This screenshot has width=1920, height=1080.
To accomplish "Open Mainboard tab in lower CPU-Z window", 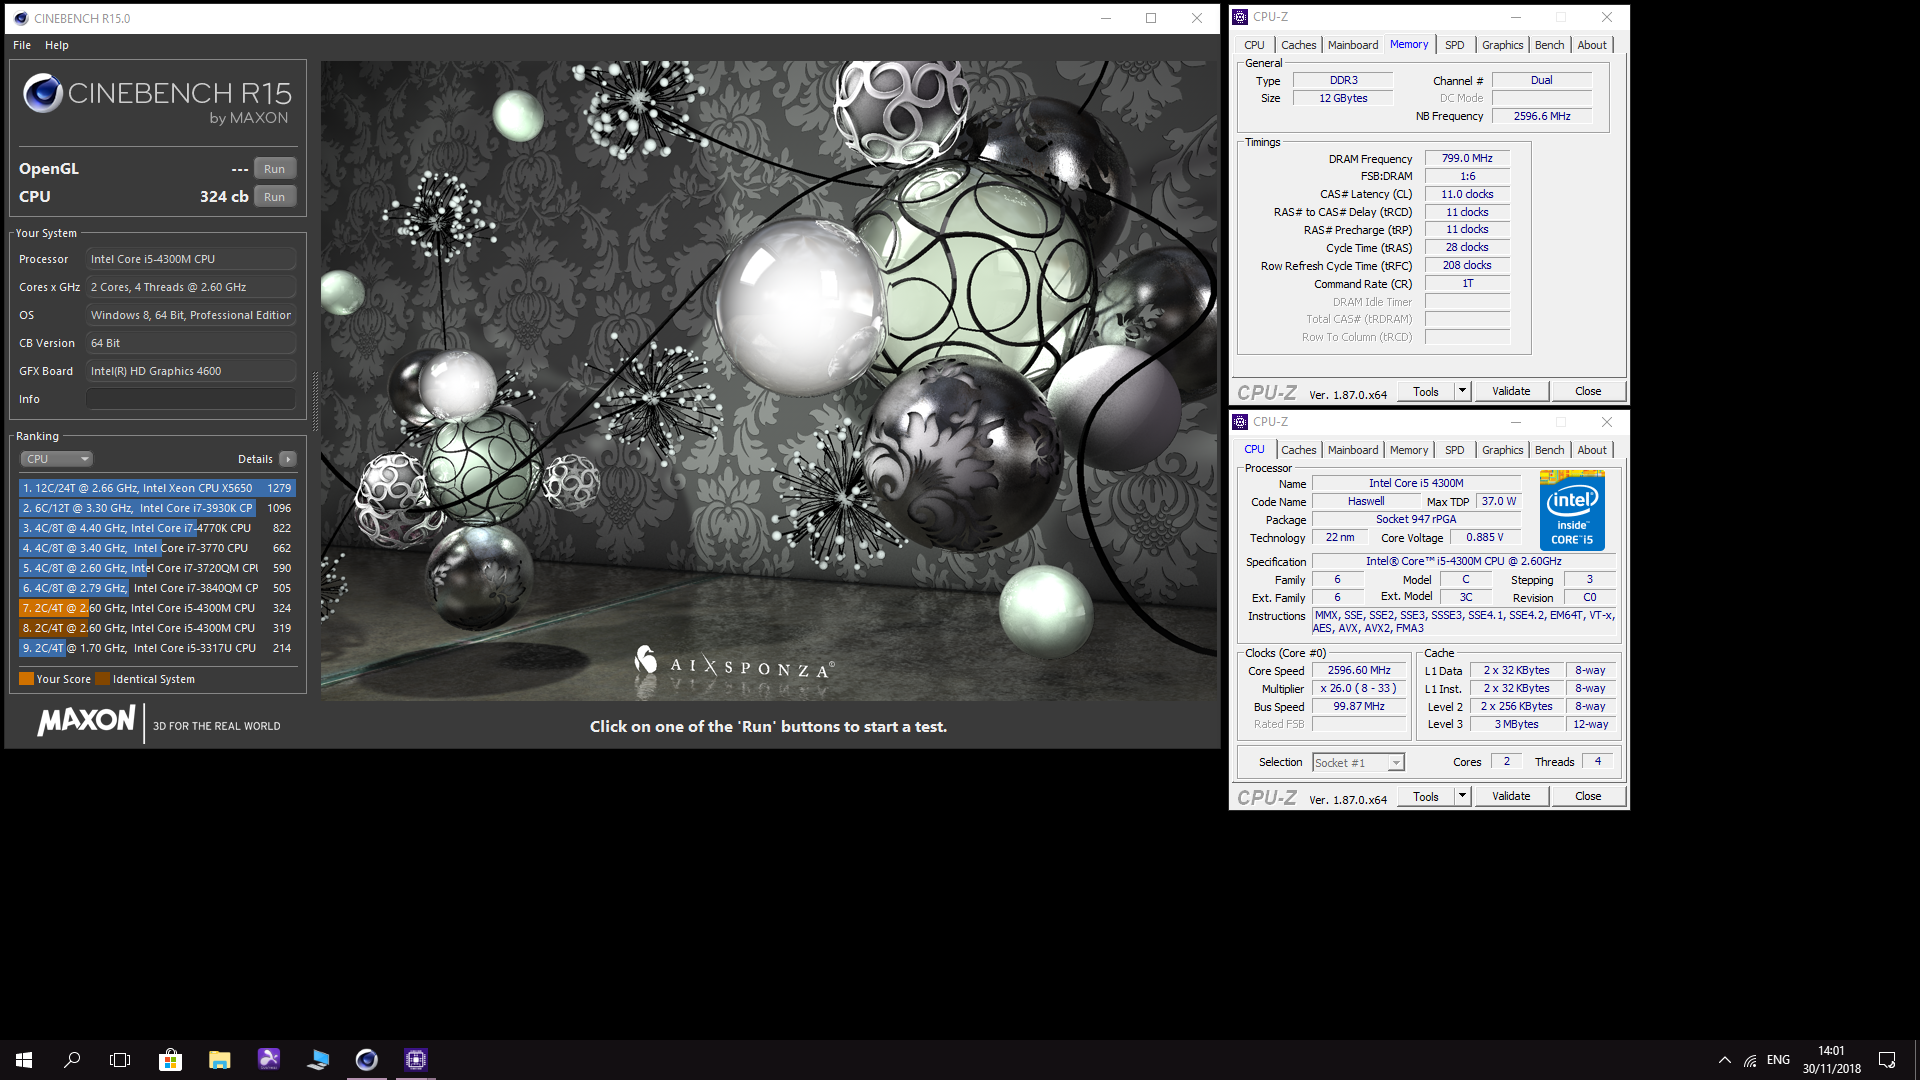I will coord(1352,450).
